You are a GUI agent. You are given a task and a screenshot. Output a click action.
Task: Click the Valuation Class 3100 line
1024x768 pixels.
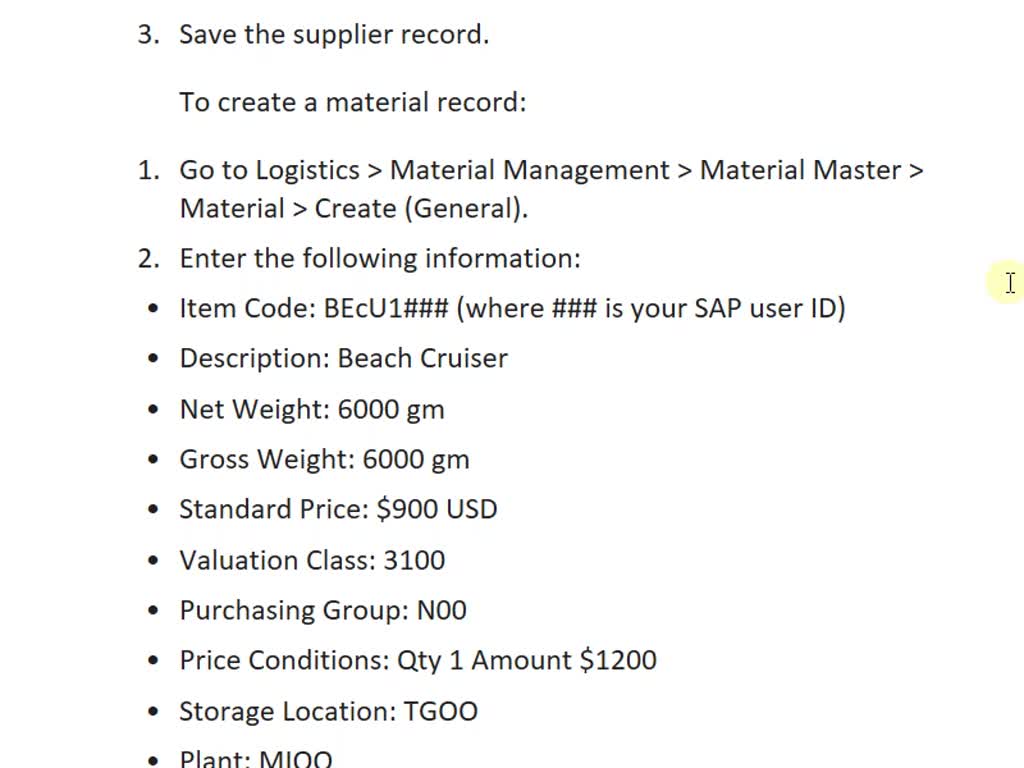[x=312, y=560]
